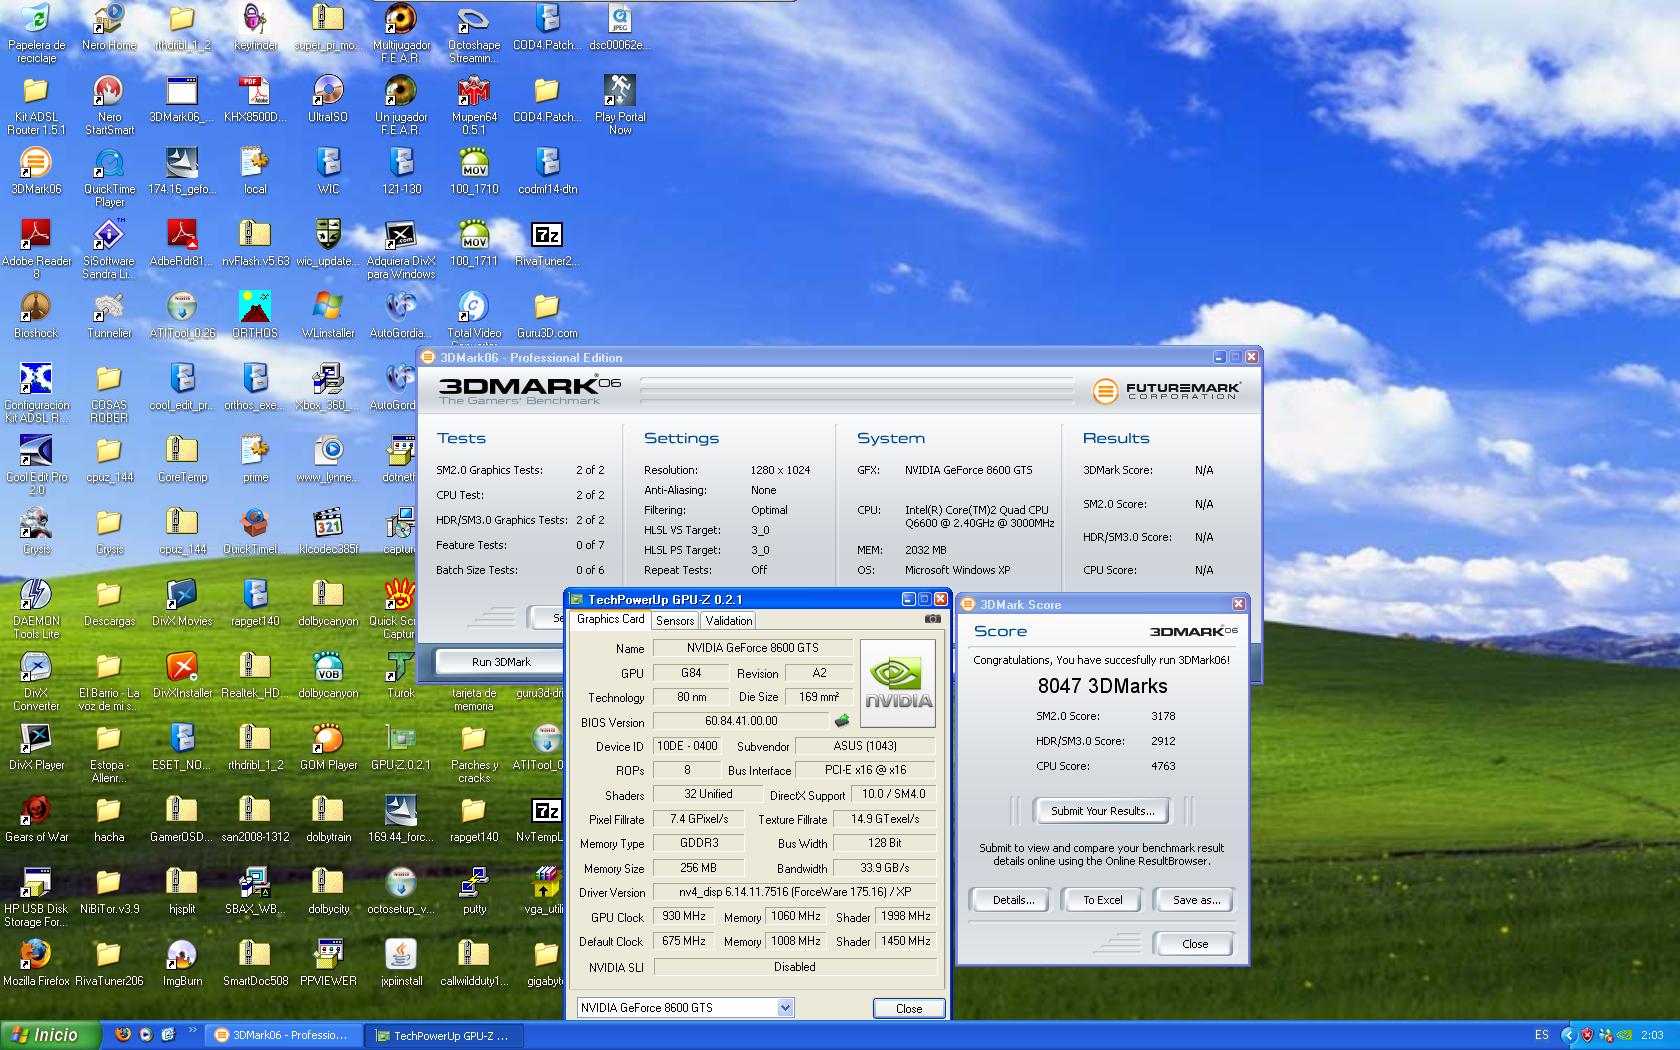This screenshot has height=1050, width=1680.
Task: Click the NVIDIA logo in GPU-Z
Action: (x=898, y=685)
